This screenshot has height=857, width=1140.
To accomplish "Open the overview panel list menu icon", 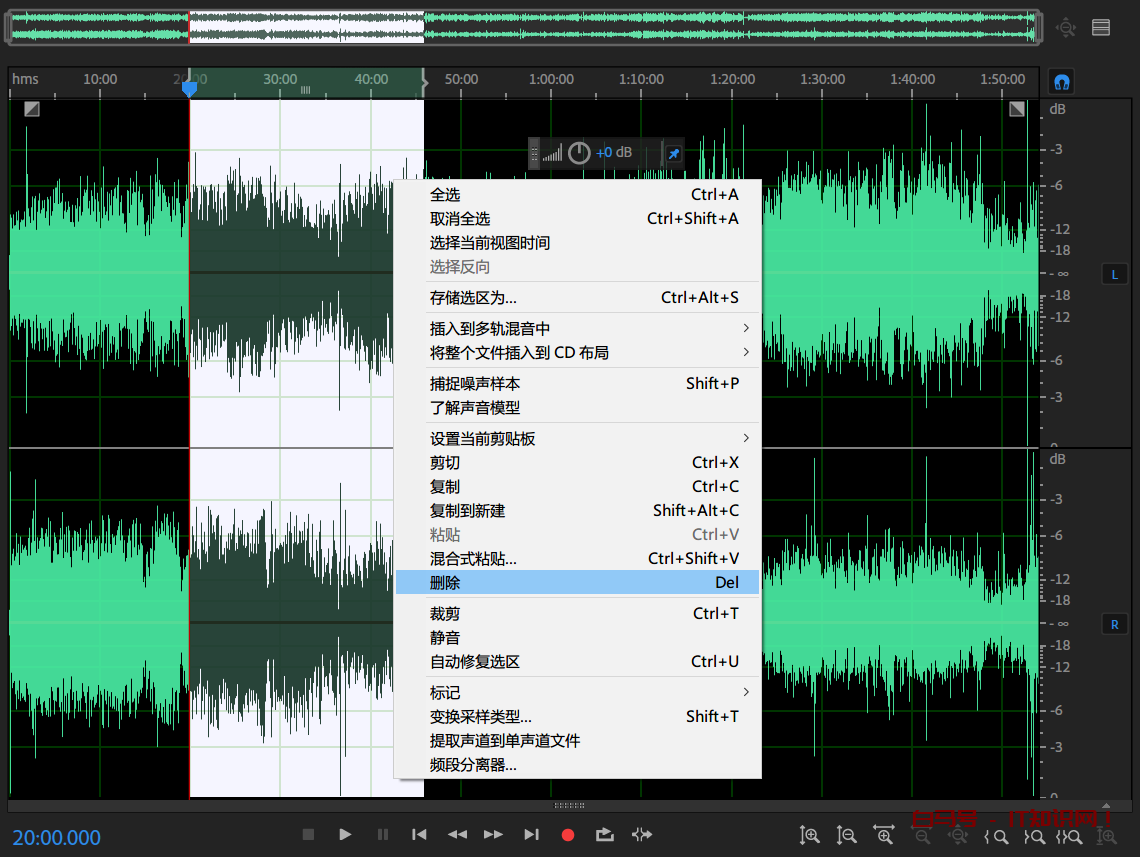I will click(1101, 27).
